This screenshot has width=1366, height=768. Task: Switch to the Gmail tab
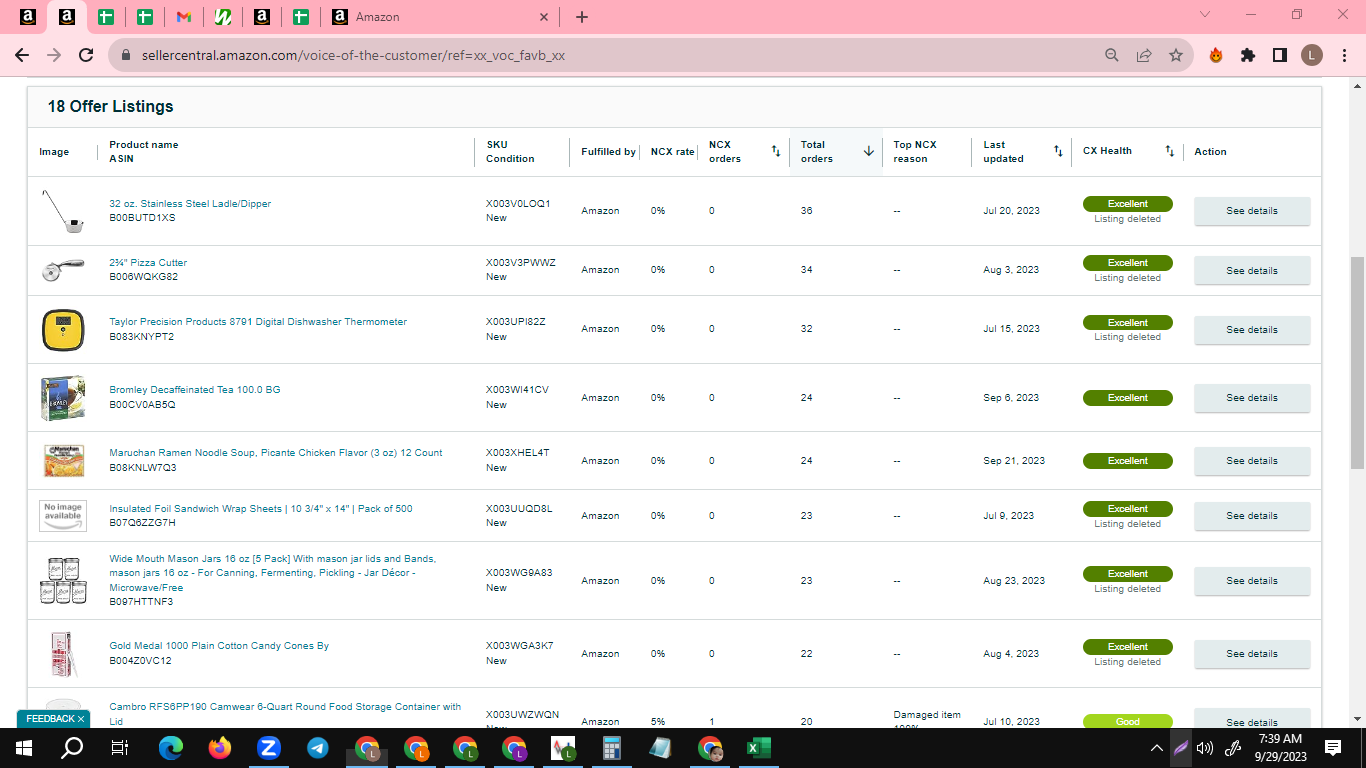click(x=183, y=17)
